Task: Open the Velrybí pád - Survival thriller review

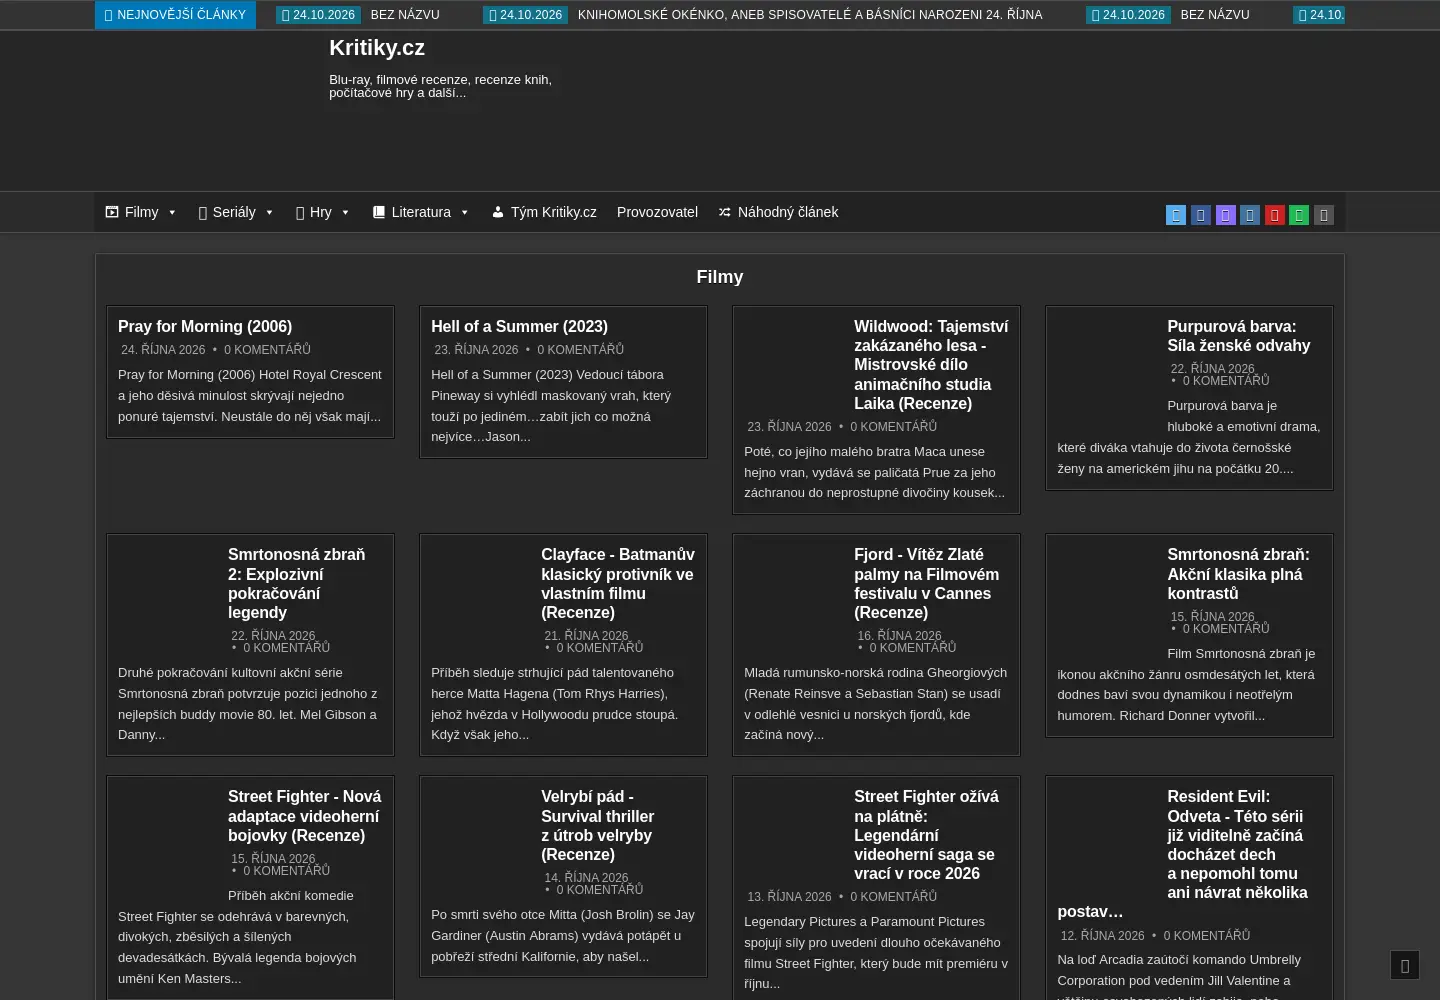Action: click(x=597, y=825)
